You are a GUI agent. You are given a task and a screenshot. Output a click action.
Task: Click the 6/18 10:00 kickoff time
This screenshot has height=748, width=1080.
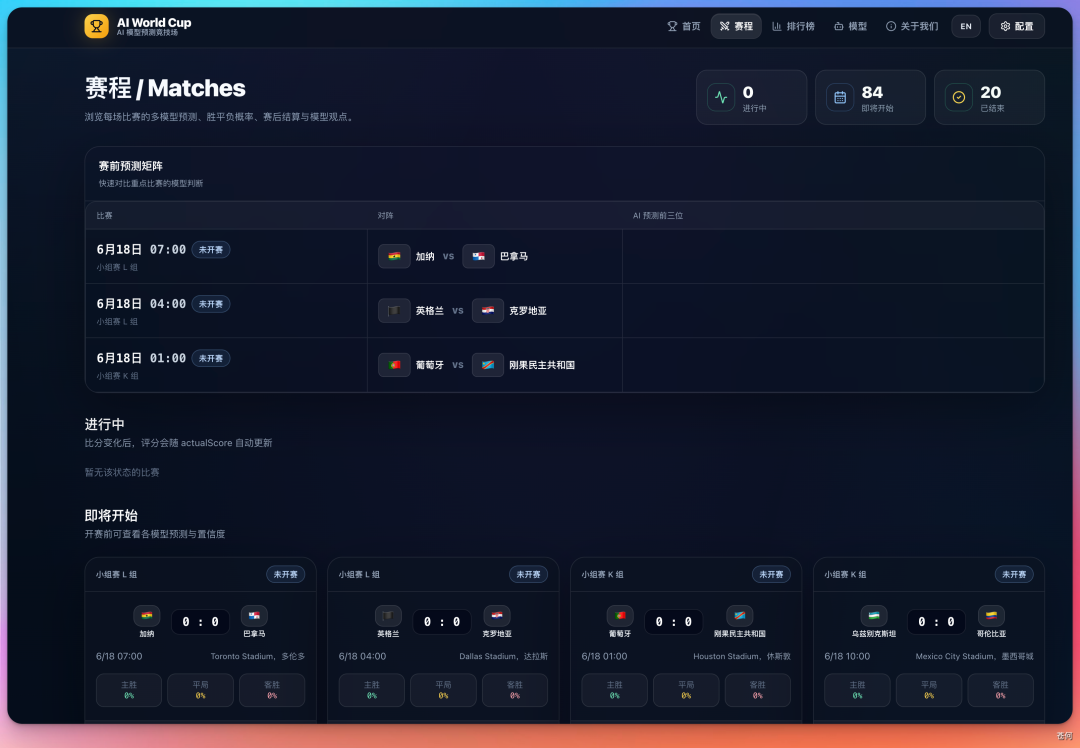click(x=847, y=656)
